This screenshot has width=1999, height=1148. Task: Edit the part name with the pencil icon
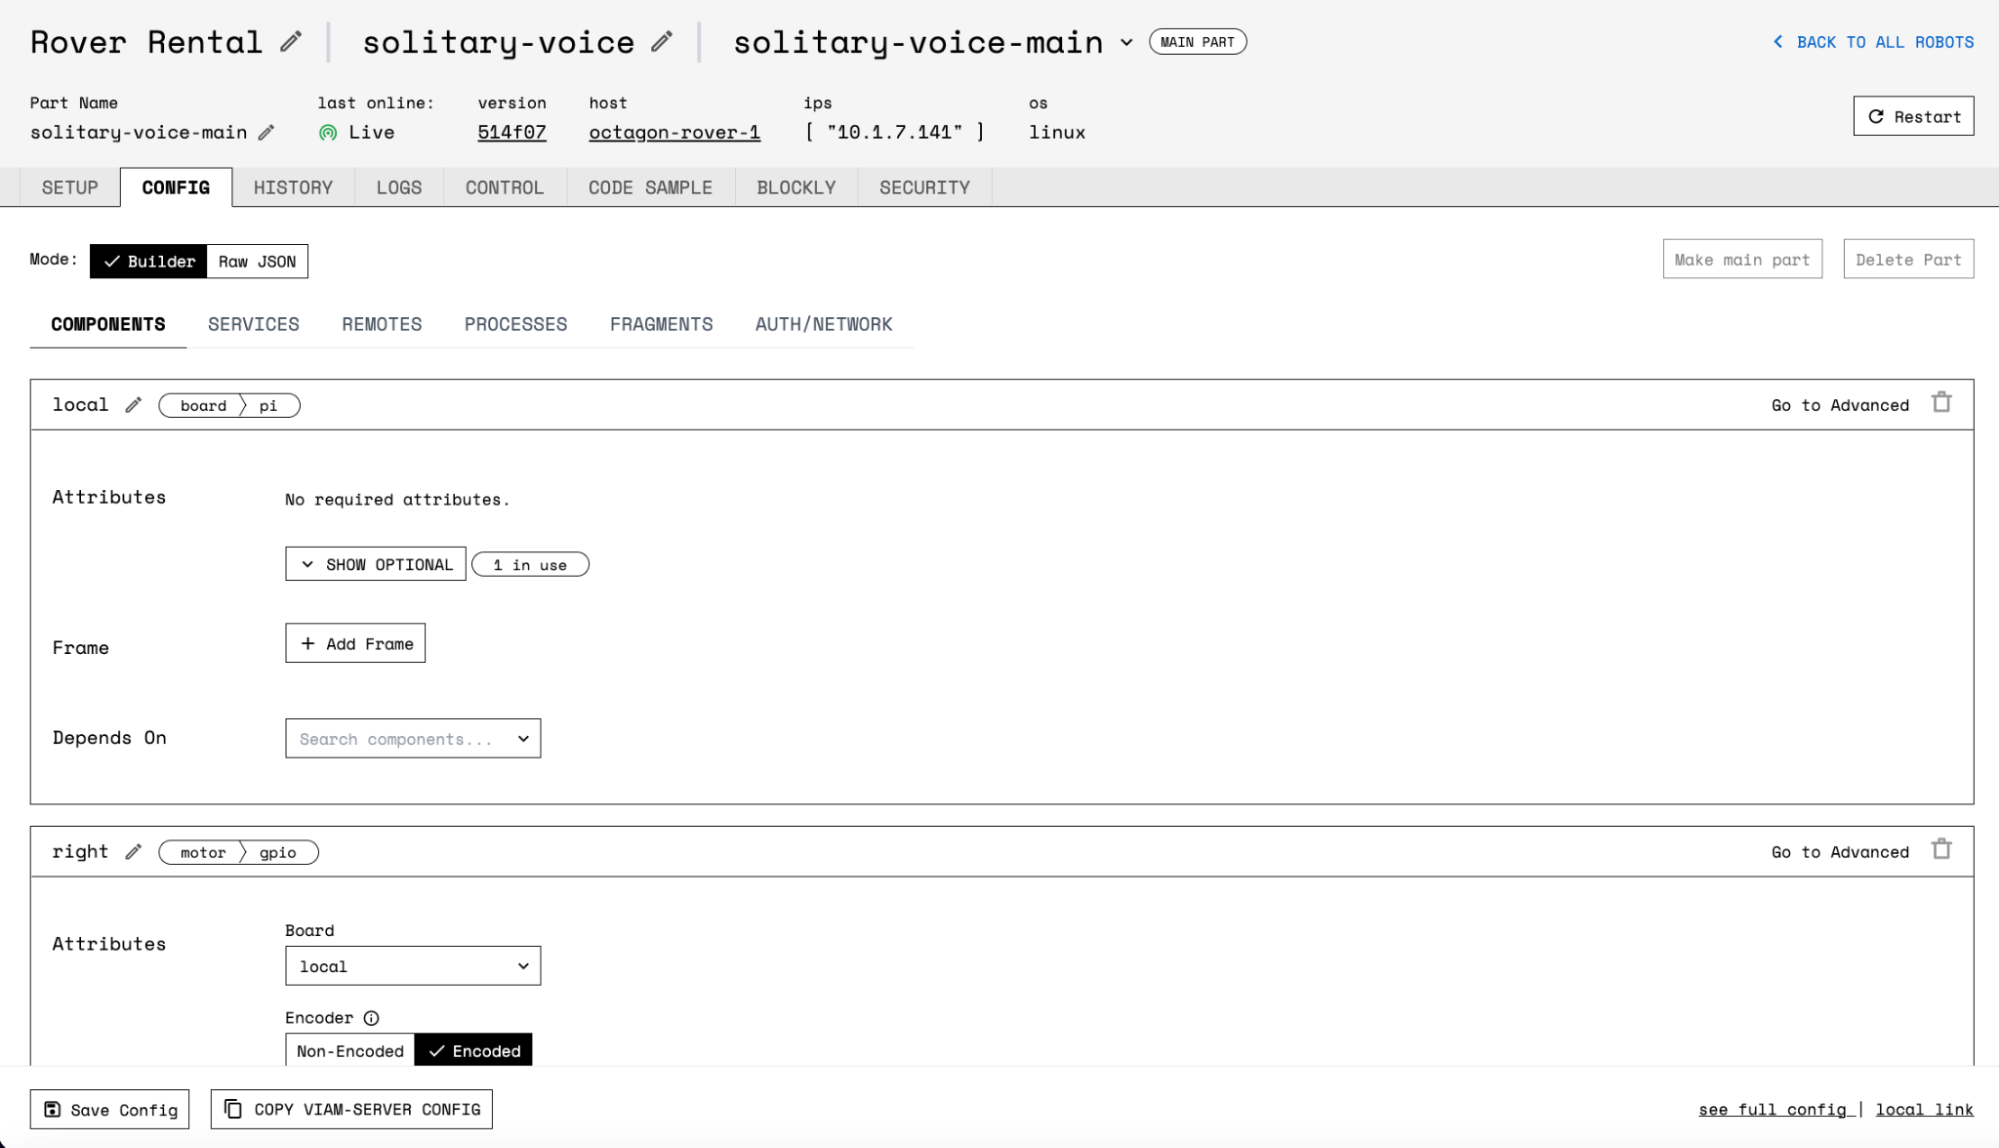[266, 131]
